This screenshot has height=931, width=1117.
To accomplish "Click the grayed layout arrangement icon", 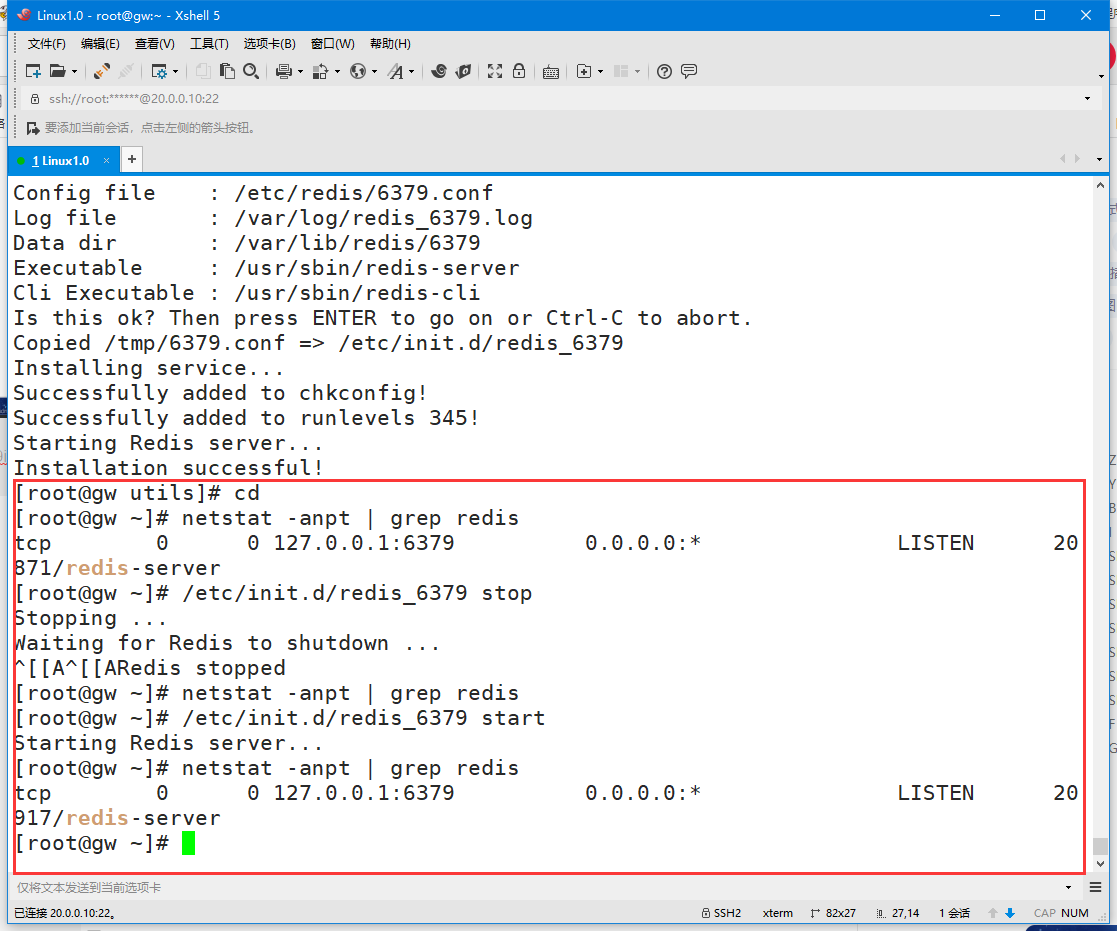I will pyautogui.click(x=621, y=71).
